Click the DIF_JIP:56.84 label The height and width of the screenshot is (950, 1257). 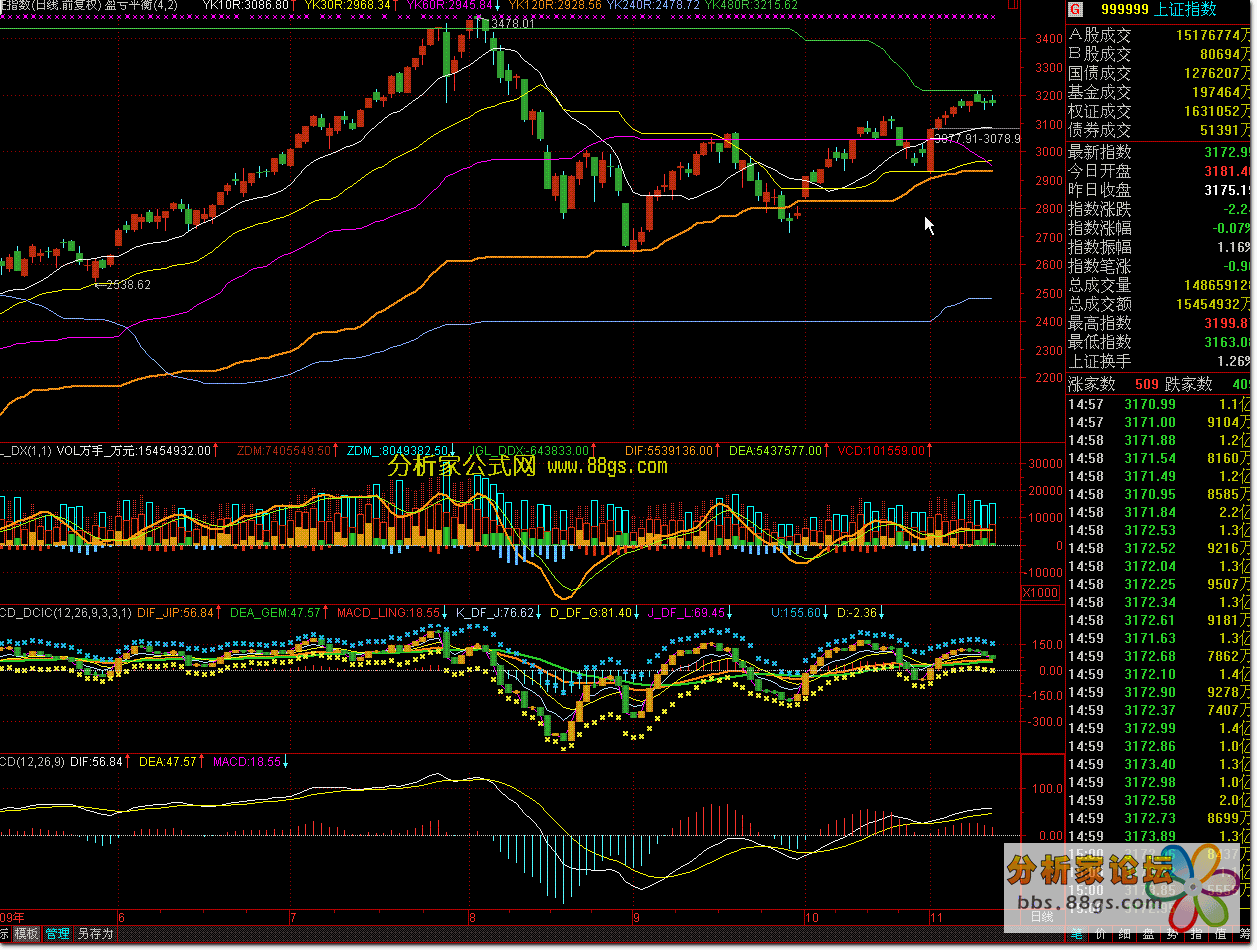point(175,612)
